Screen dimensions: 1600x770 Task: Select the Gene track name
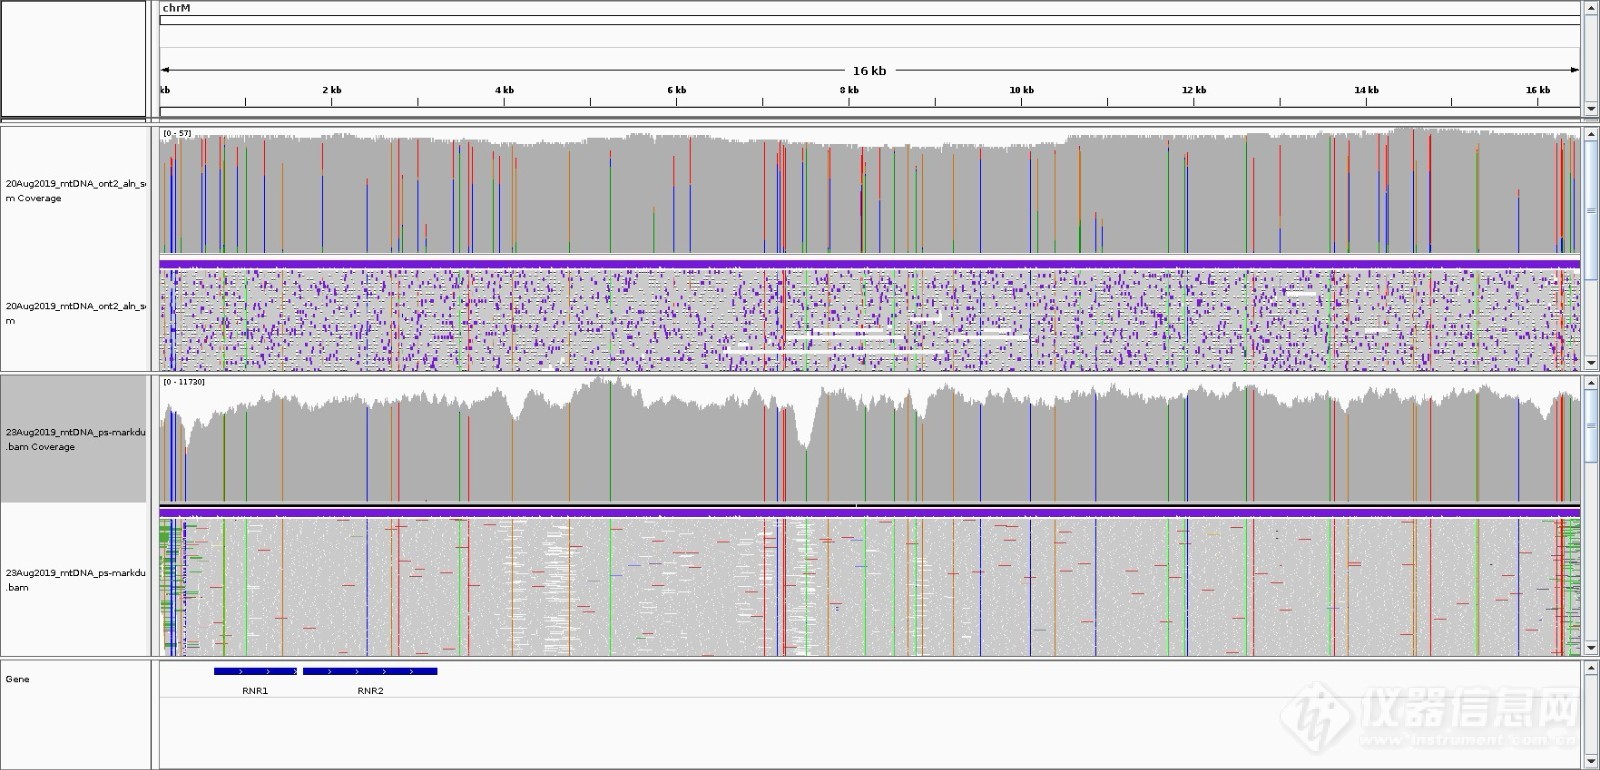pos(17,679)
